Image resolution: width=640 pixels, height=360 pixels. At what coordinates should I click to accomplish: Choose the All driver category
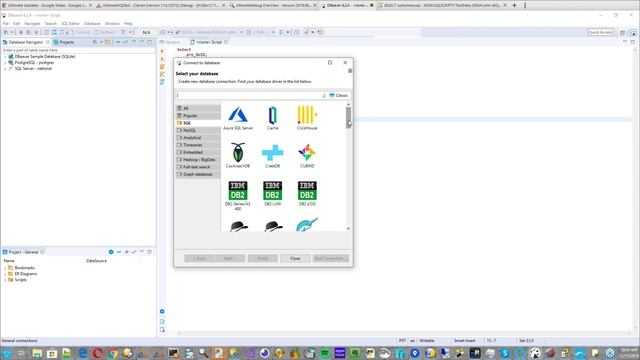click(x=198, y=108)
